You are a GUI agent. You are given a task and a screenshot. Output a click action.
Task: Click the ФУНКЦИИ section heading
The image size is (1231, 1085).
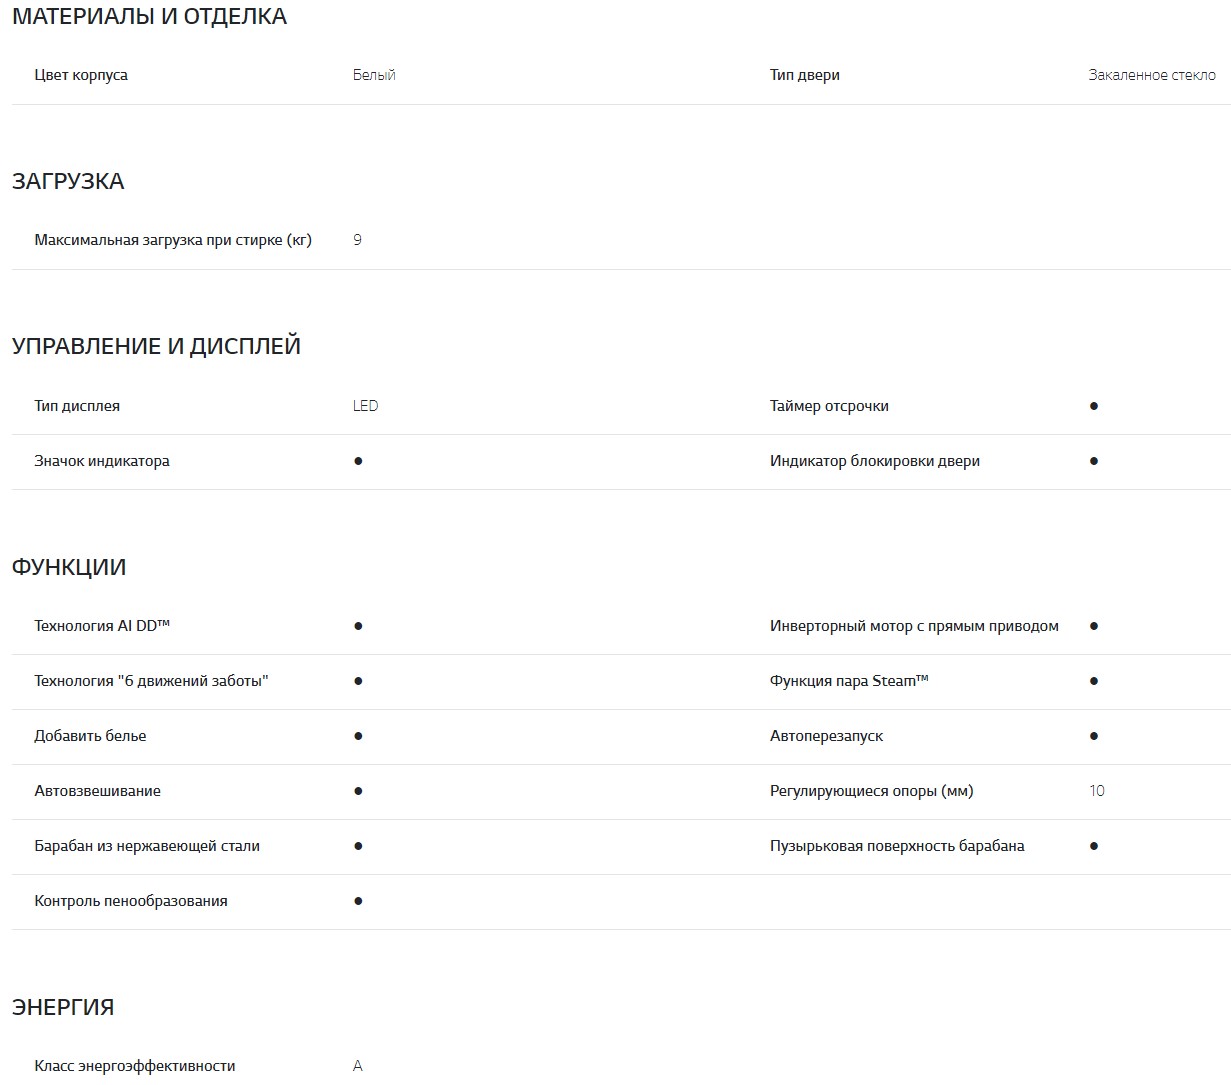[x=69, y=567]
